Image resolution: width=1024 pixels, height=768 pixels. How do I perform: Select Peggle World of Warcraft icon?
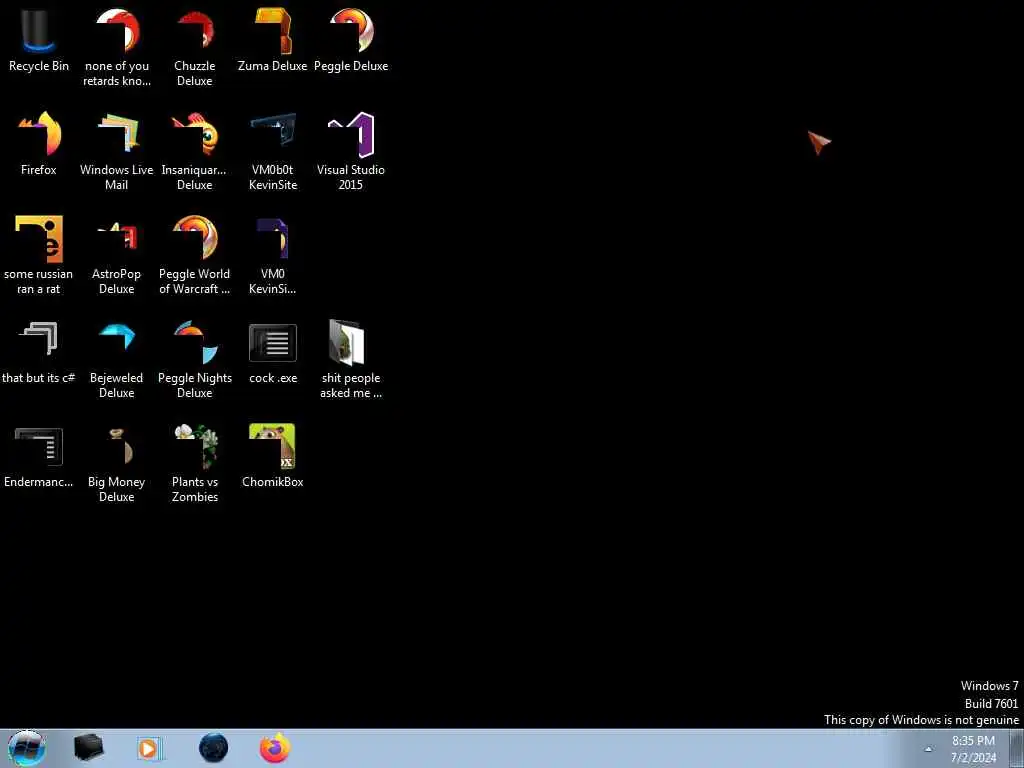[195, 255]
